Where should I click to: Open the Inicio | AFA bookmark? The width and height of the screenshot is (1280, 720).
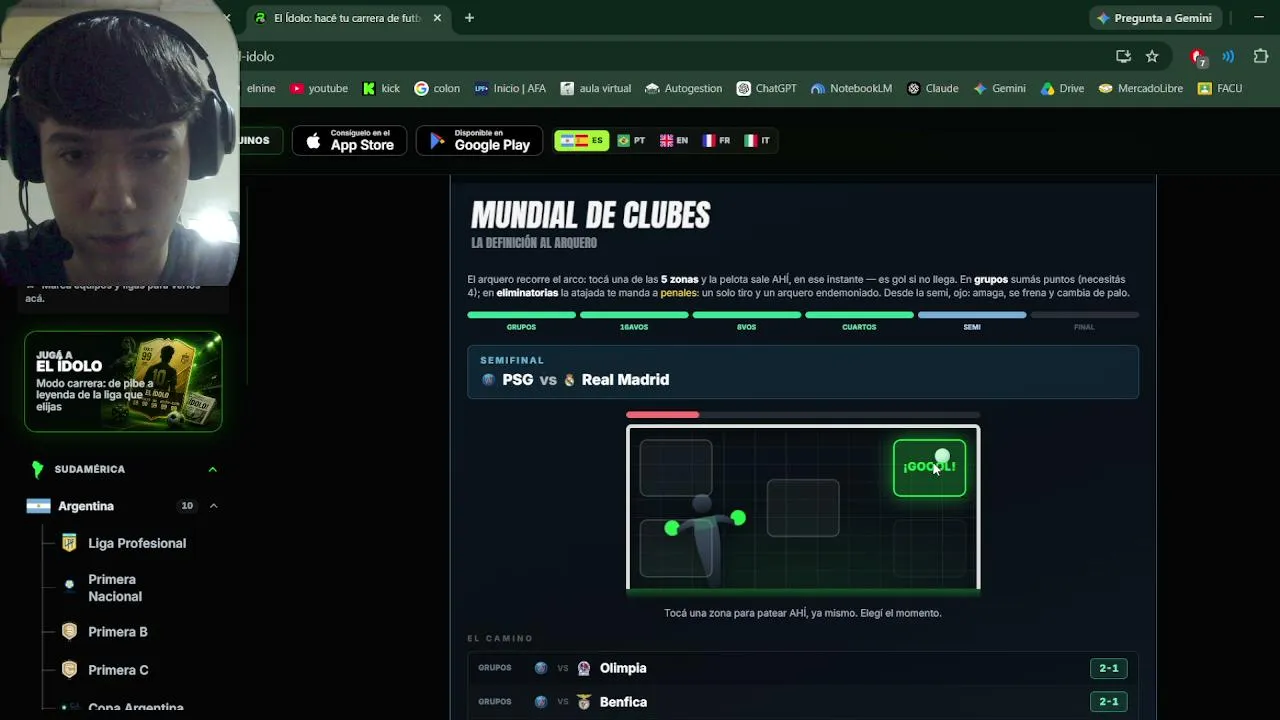pyautogui.click(x=510, y=88)
